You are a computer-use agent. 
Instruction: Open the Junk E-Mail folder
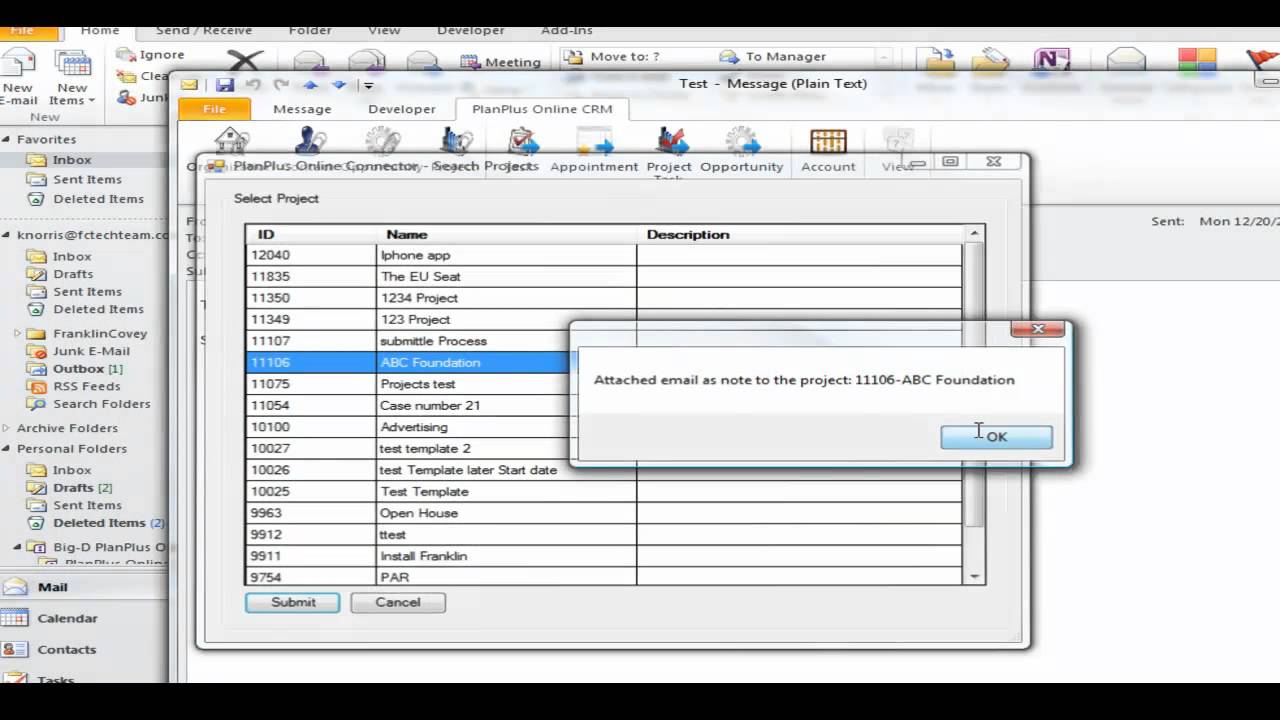[x=91, y=351]
